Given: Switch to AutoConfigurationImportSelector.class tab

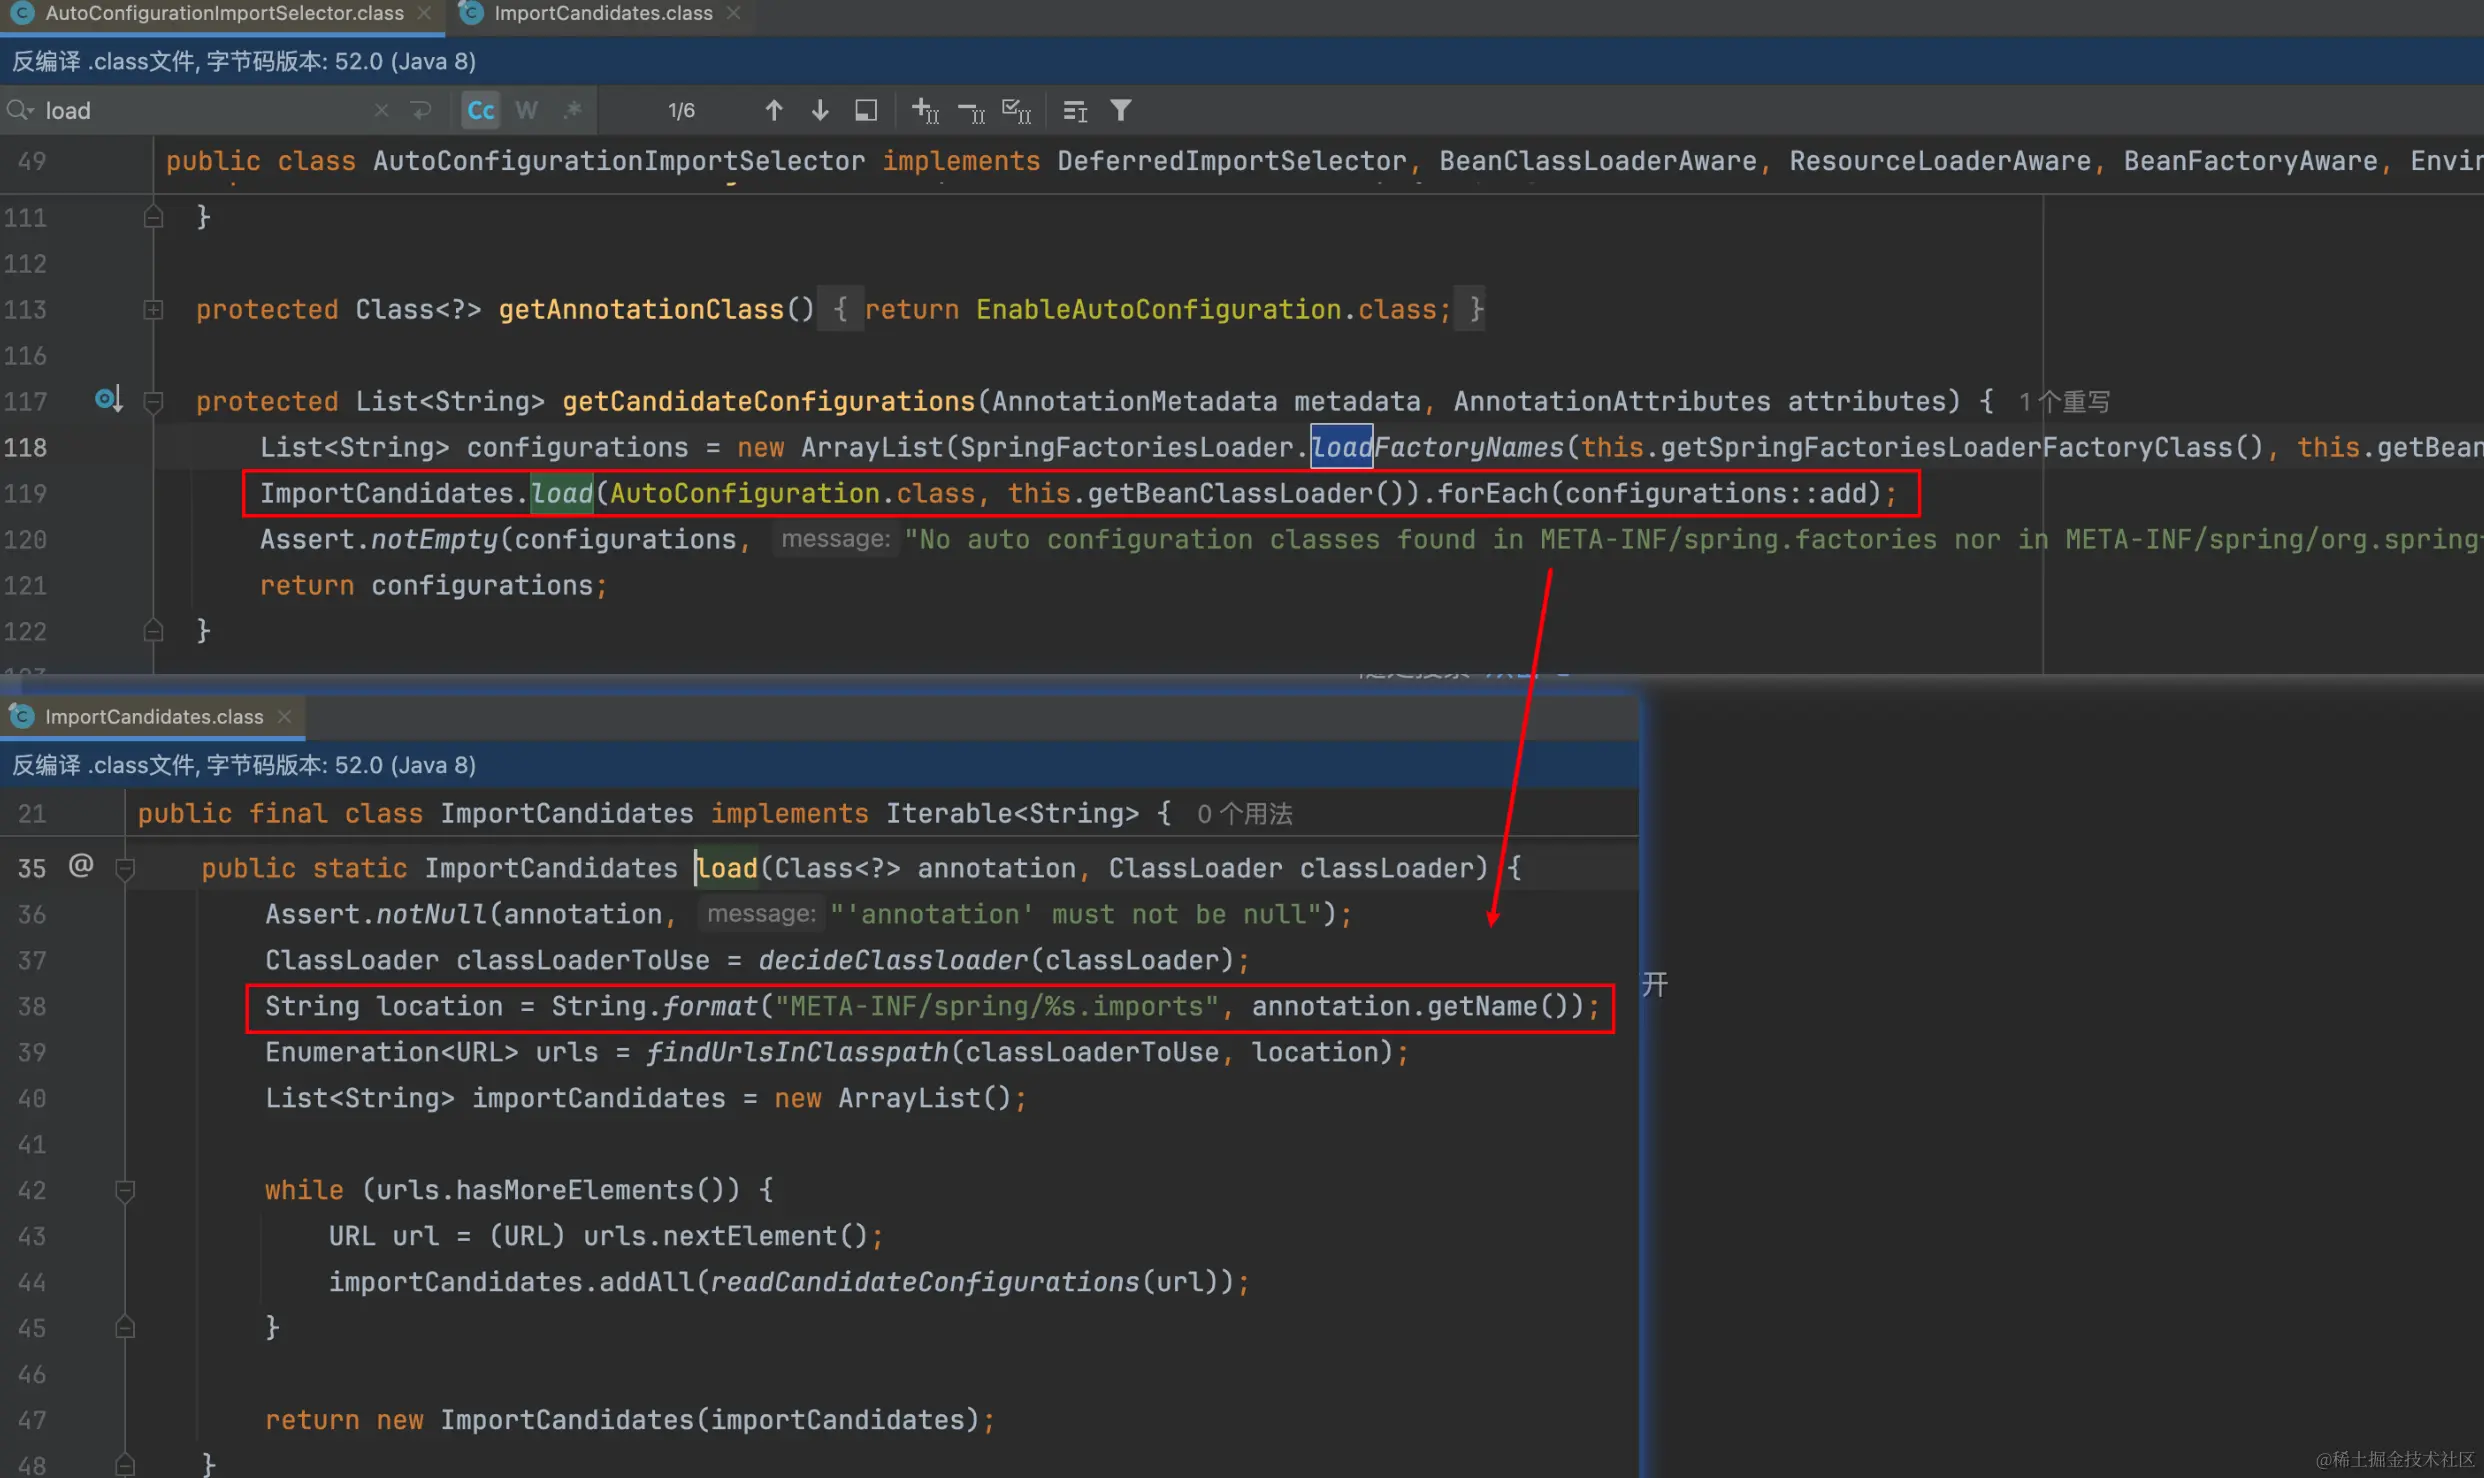Looking at the screenshot, I should coord(224,13).
